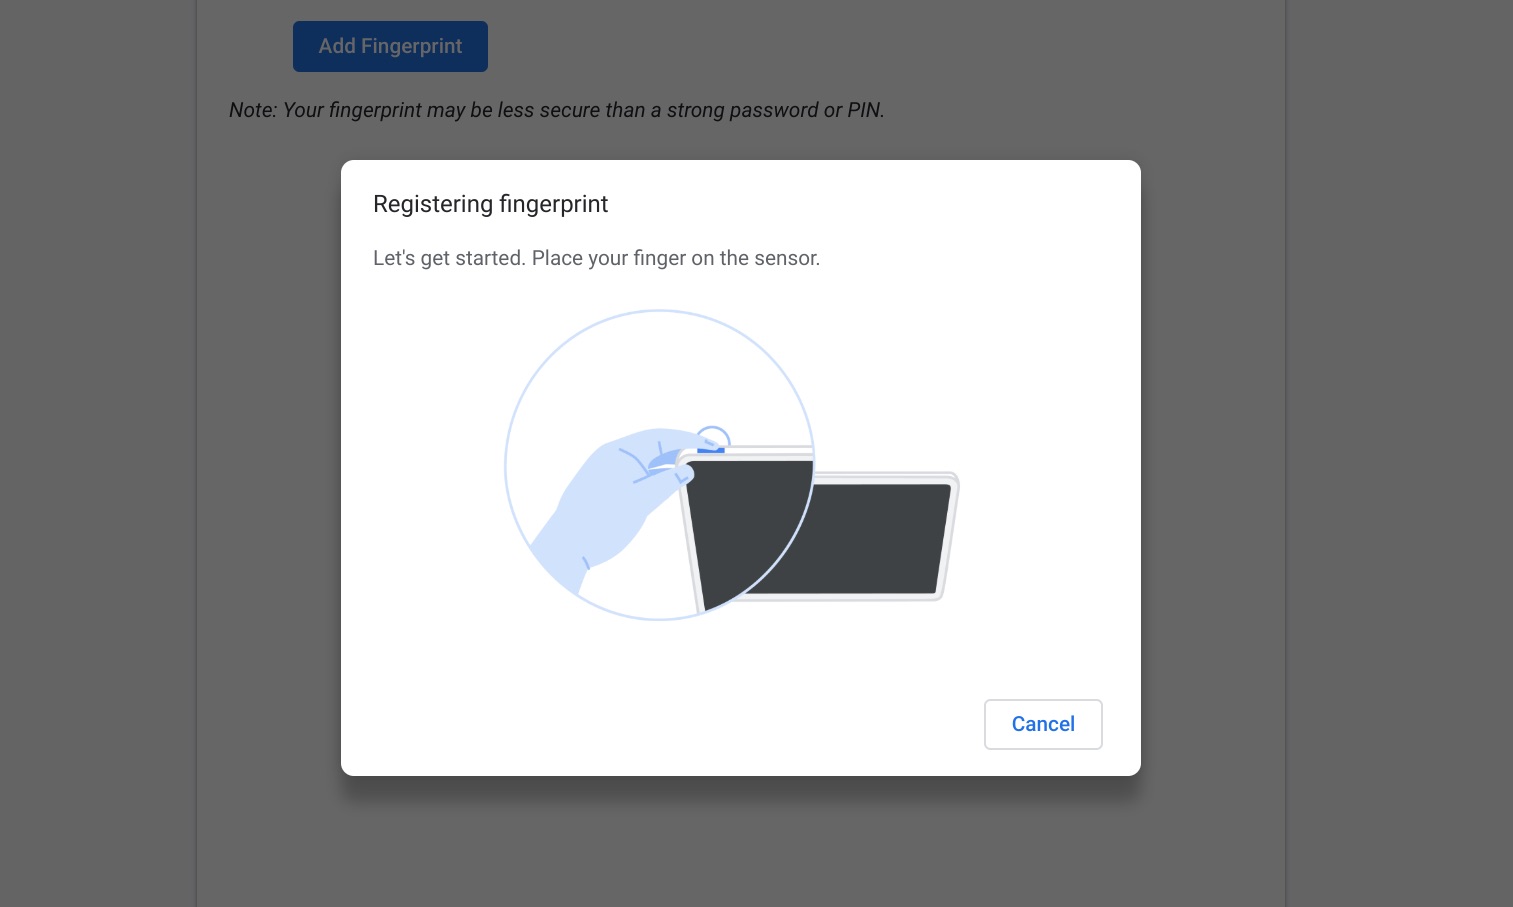Click the Cancel button in the dialog
1513x907 pixels.
[x=1043, y=724]
